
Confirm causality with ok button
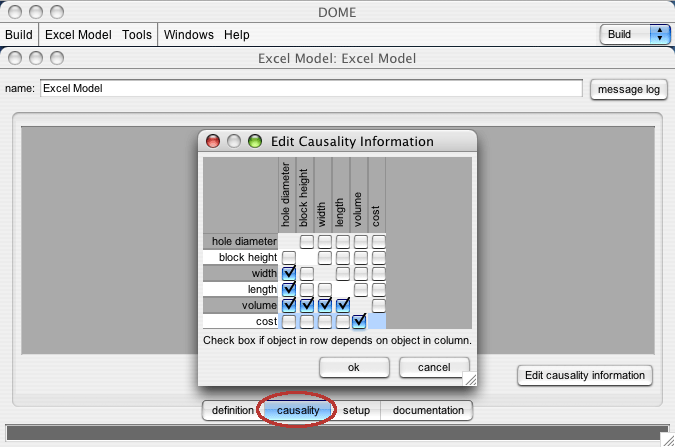click(x=354, y=367)
